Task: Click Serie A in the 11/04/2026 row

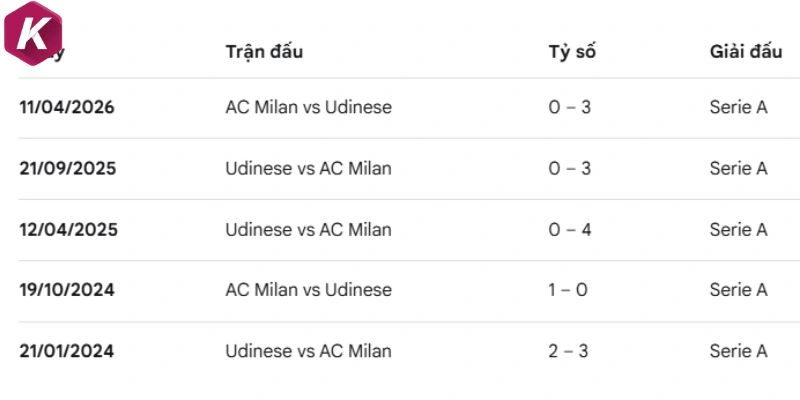Action: [738, 107]
